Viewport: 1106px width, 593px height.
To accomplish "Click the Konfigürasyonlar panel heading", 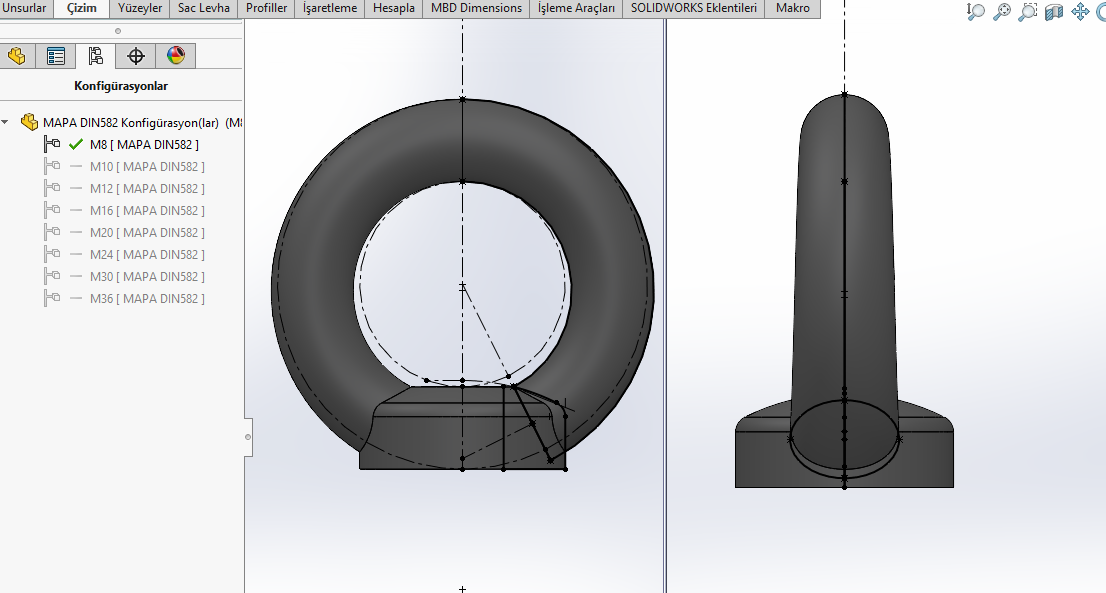I will pyautogui.click(x=121, y=86).
